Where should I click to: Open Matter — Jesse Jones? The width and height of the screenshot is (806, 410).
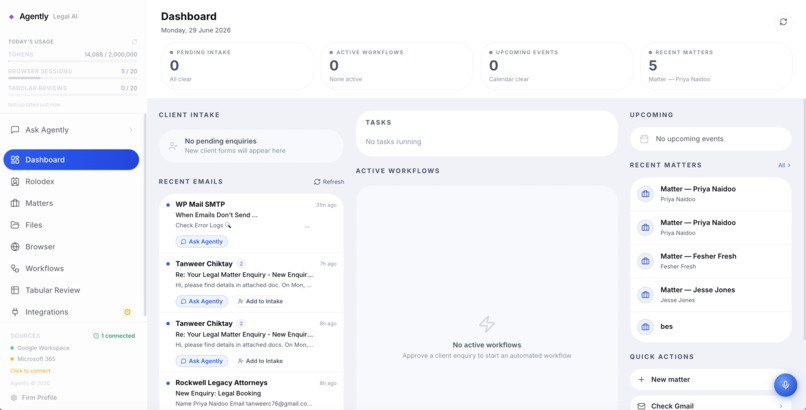pyautogui.click(x=711, y=294)
